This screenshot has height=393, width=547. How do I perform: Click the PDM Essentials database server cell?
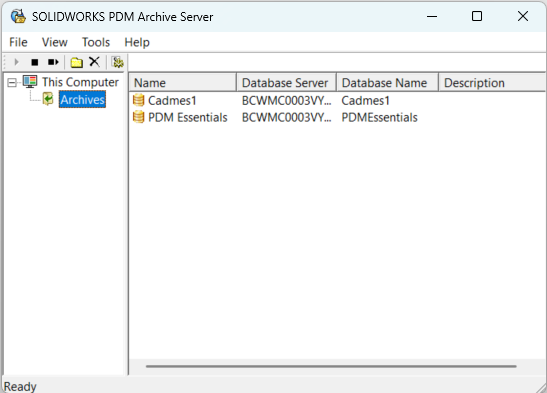pos(286,117)
